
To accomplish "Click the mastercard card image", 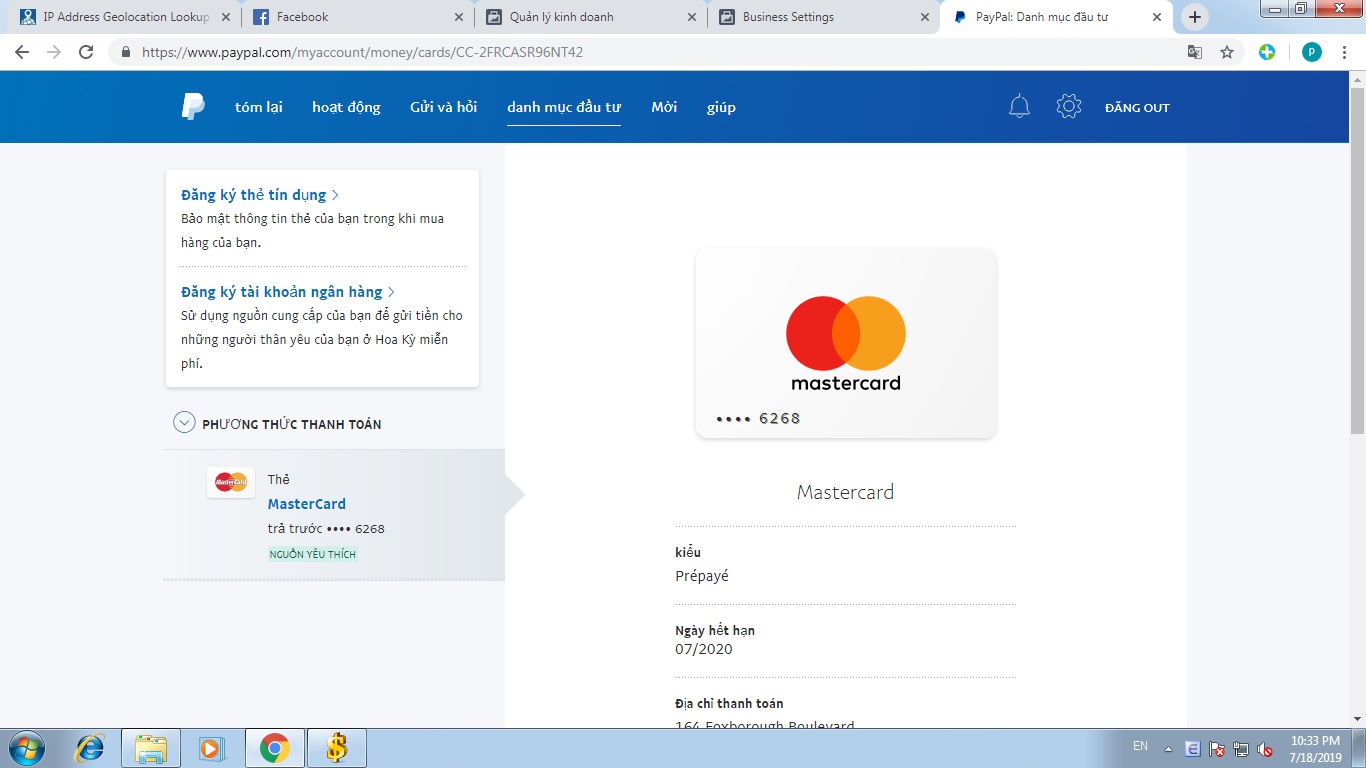I will [846, 343].
